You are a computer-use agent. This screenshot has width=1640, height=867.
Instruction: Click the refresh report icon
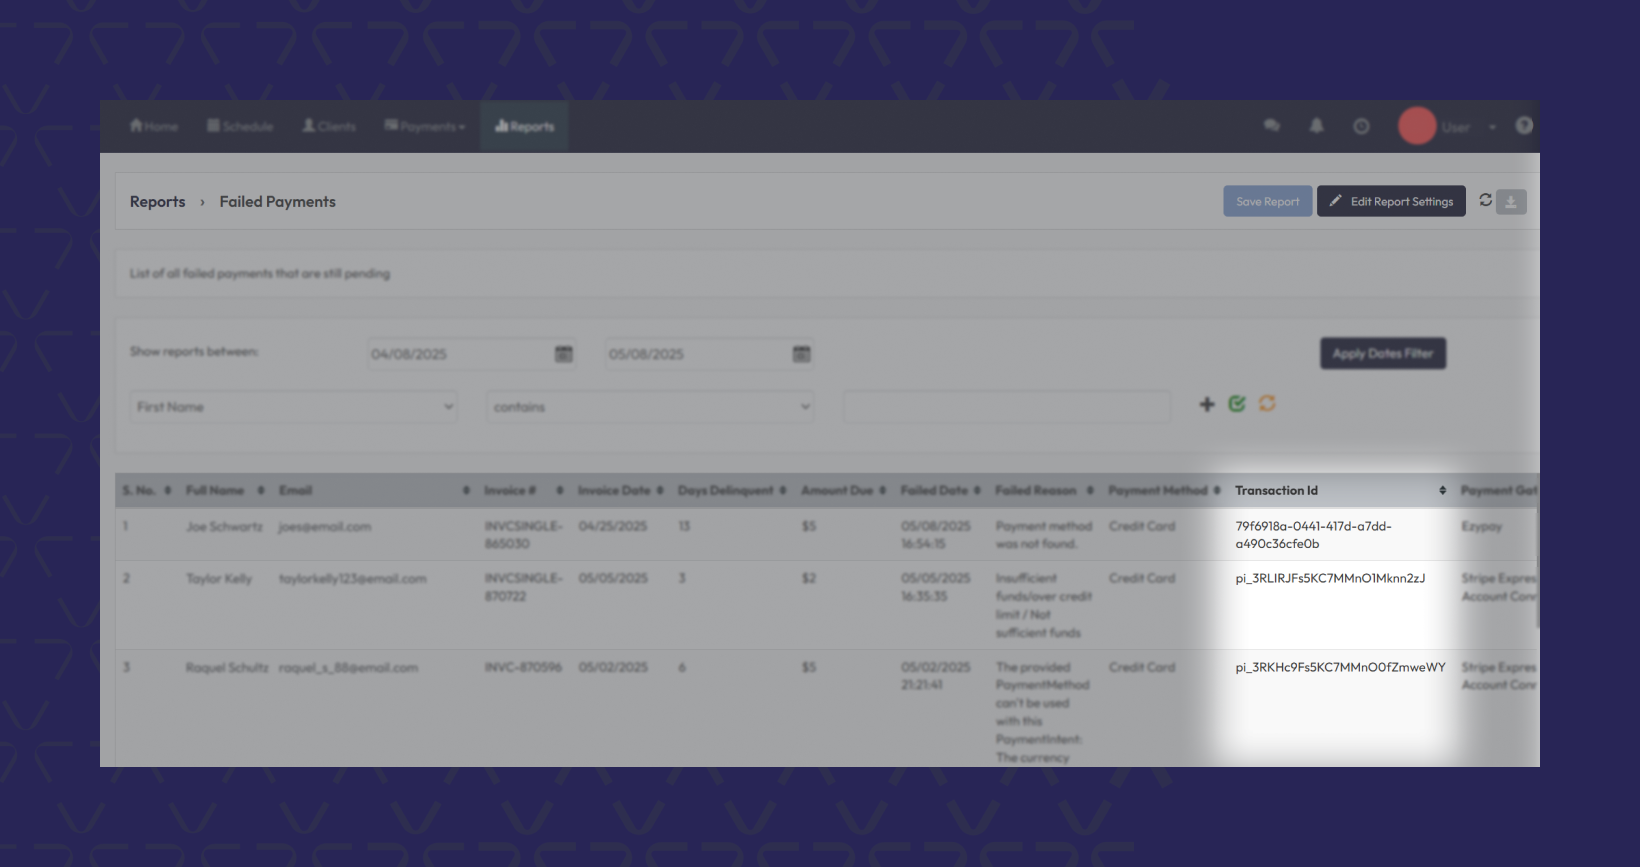pos(1485,200)
